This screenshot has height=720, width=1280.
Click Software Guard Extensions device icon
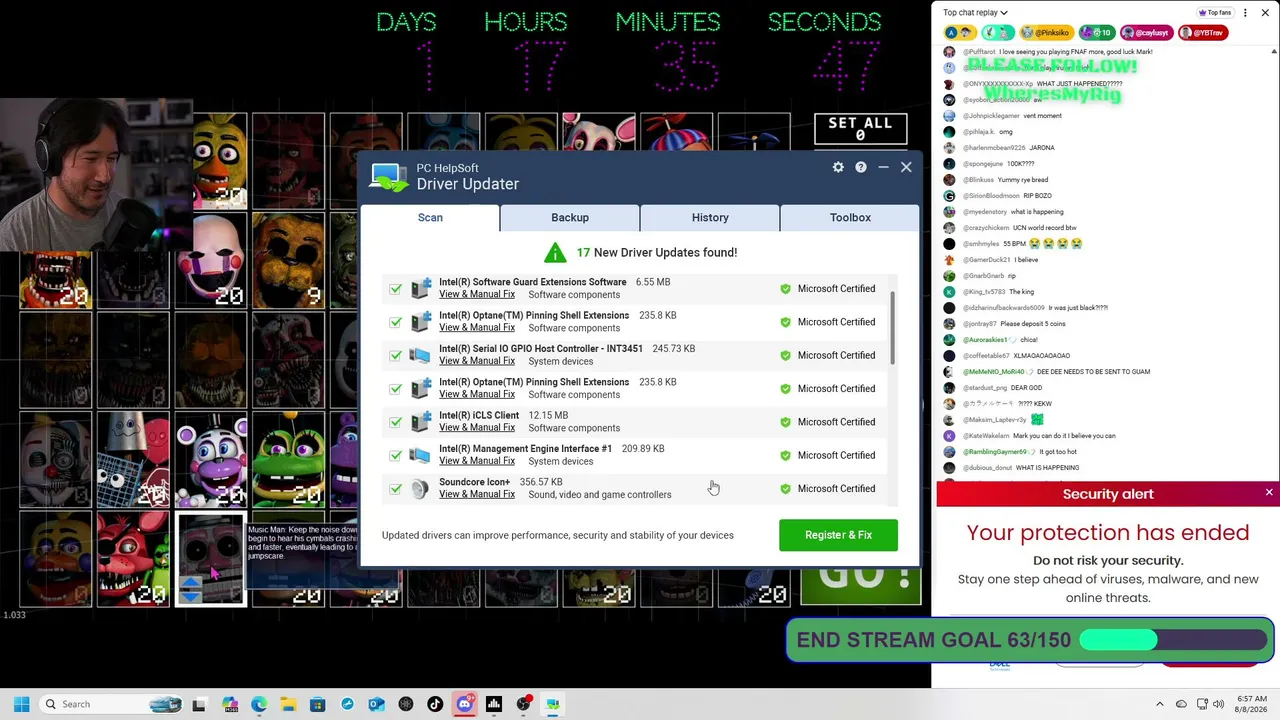(x=420, y=288)
